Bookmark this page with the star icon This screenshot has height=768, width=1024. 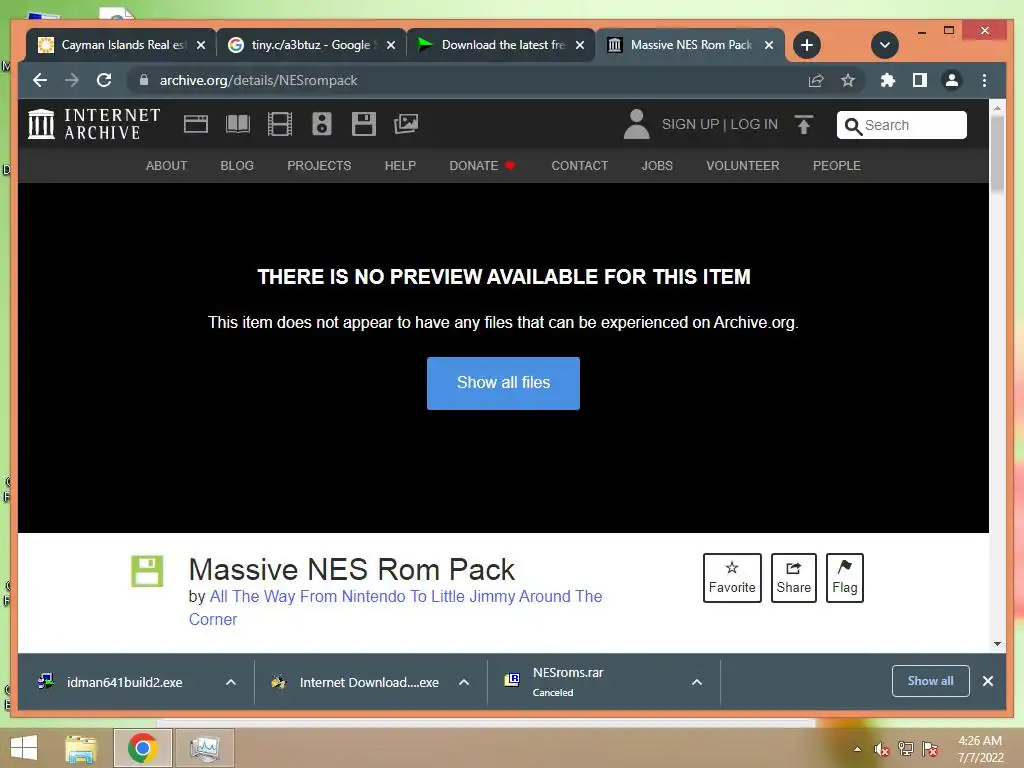[848, 80]
